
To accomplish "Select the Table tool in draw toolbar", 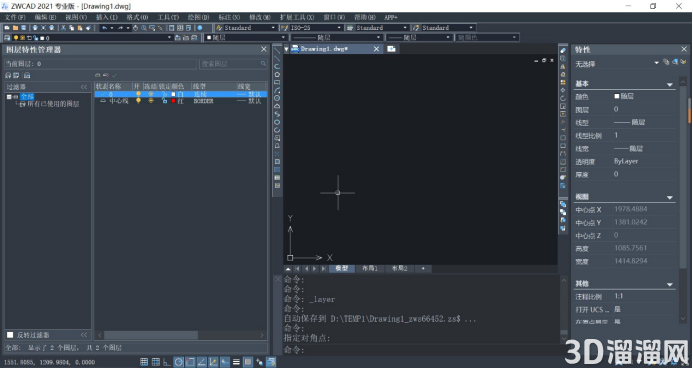I will tap(277, 177).
